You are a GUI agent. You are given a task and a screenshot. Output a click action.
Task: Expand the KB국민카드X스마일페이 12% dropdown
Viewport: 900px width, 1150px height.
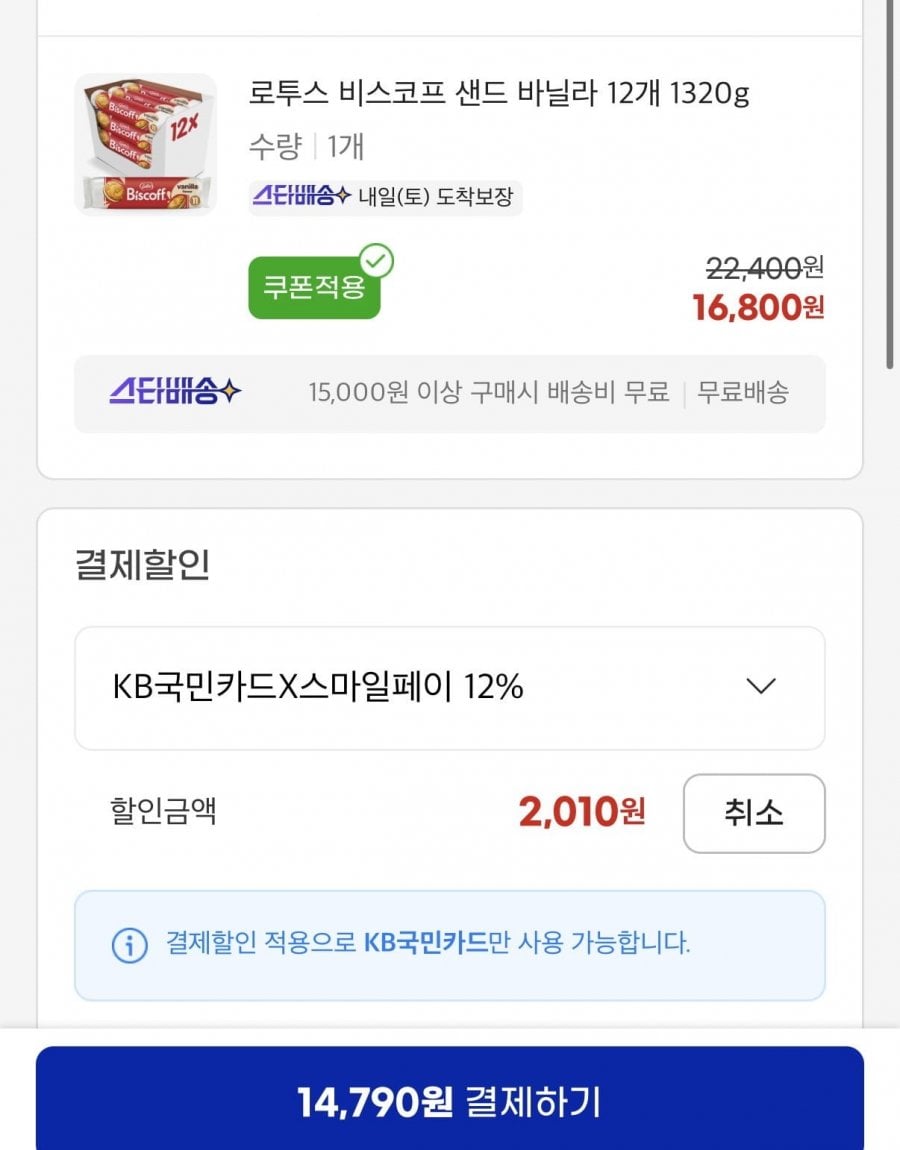pyautogui.click(x=450, y=688)
